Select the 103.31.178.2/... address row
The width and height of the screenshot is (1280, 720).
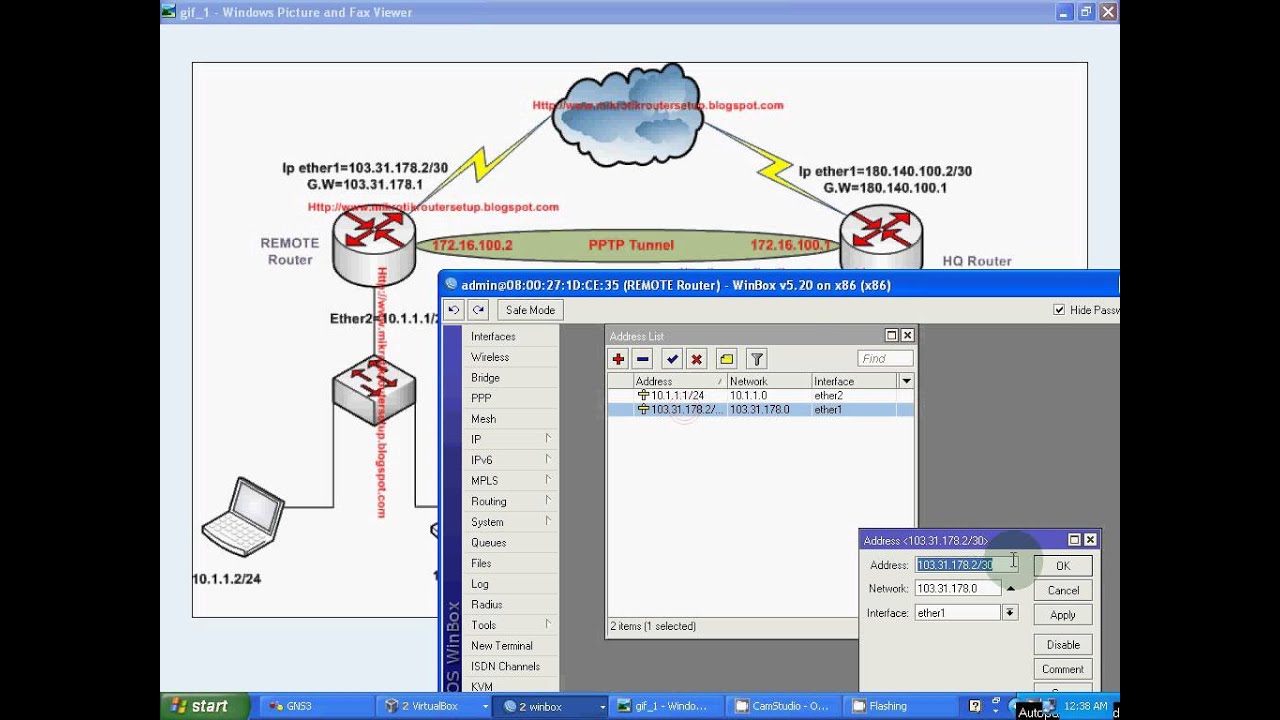(x=760, y=409)
